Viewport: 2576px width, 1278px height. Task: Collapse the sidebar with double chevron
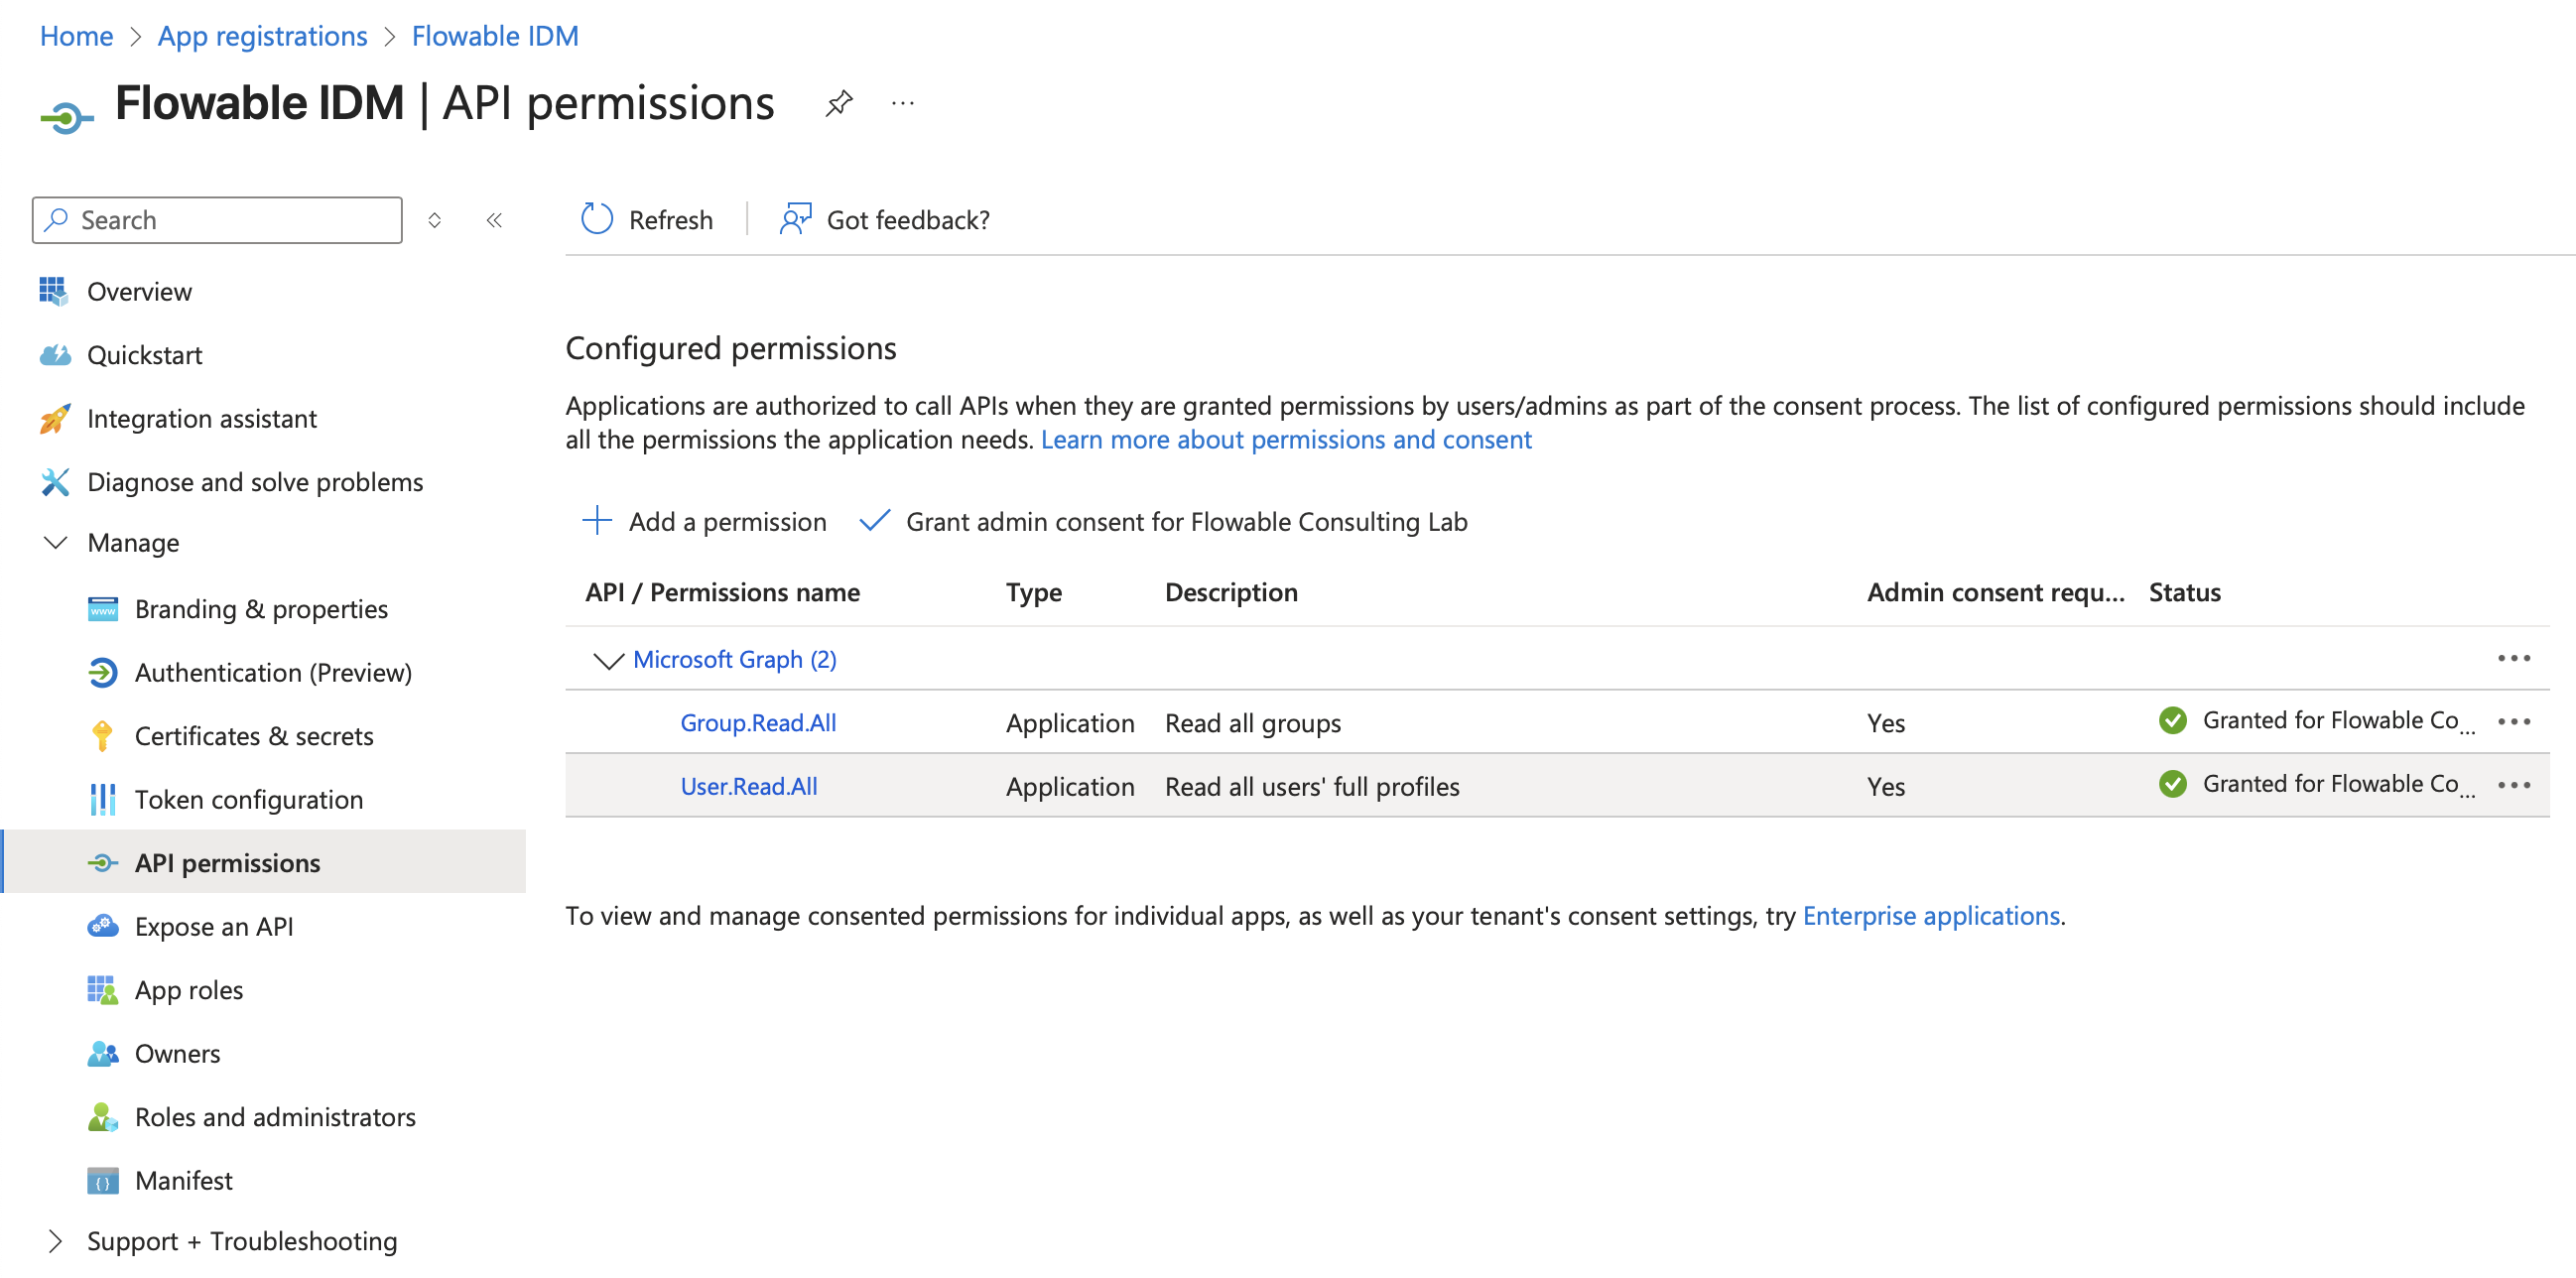pos(494,220)
